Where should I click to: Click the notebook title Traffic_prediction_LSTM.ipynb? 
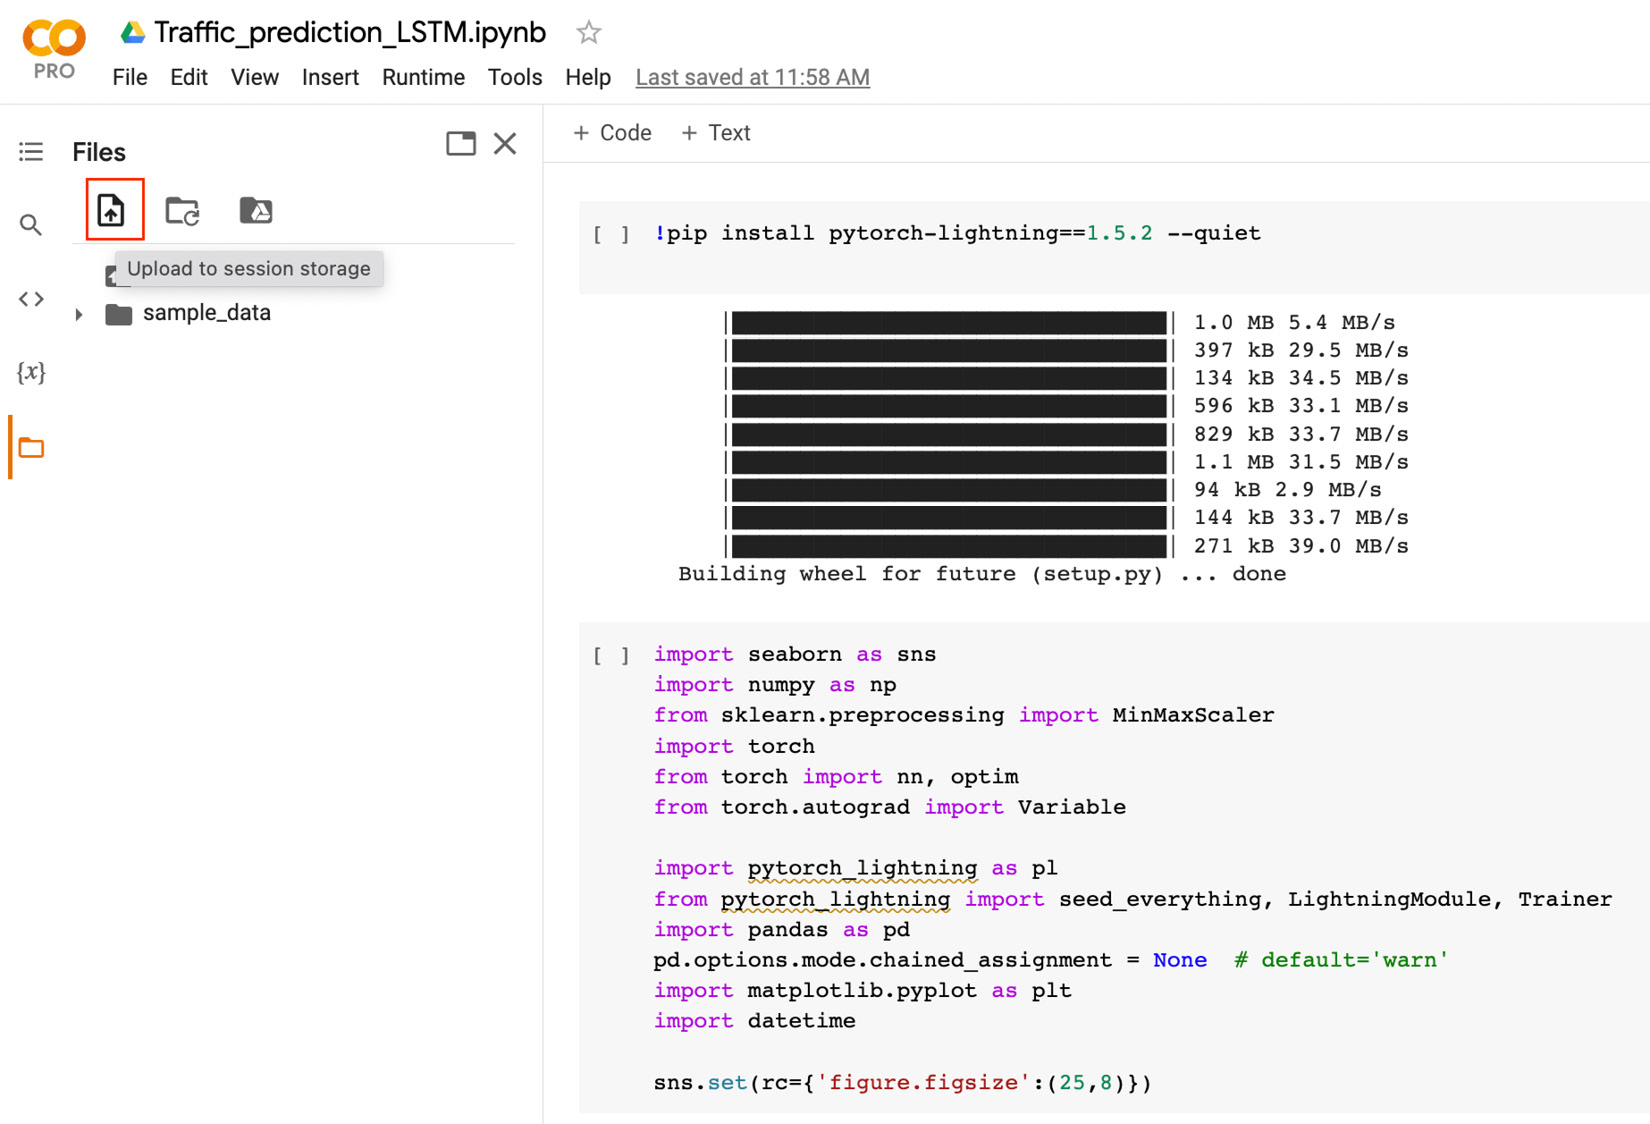pyautogui.click(x=350, y=33)
